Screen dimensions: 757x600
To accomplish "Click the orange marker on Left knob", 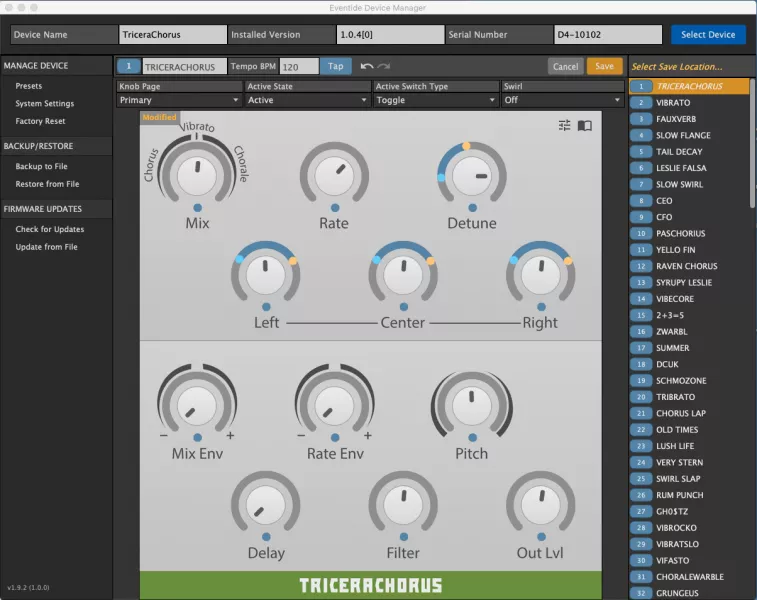I will tap(293, 261).
